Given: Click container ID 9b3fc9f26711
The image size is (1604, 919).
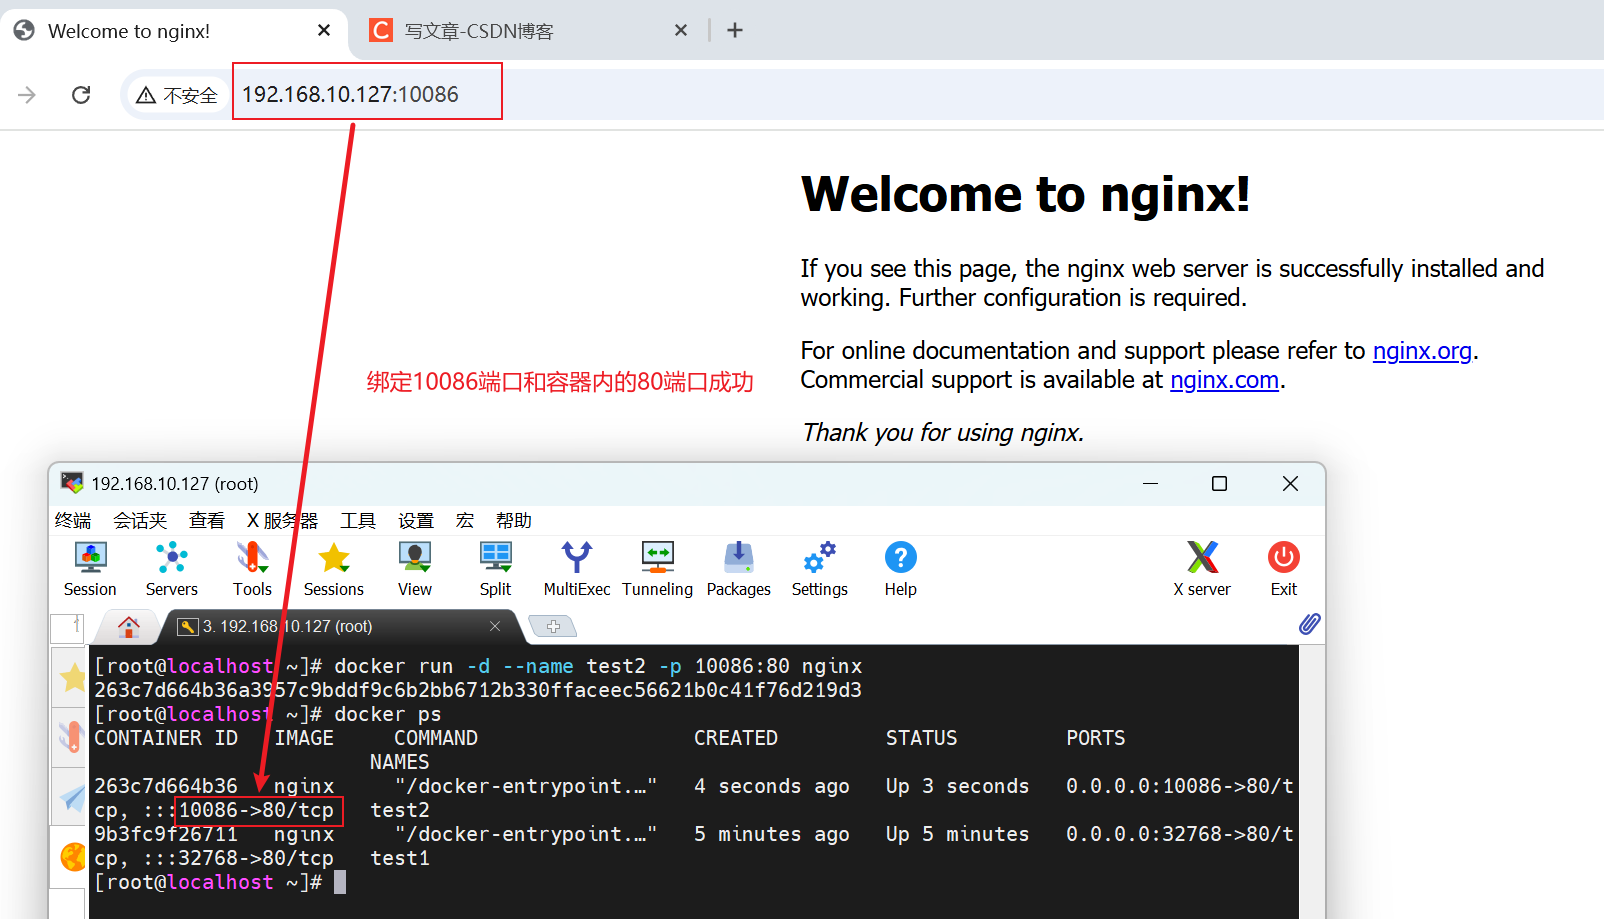Looking at the screenshot, I should [166, 834].
